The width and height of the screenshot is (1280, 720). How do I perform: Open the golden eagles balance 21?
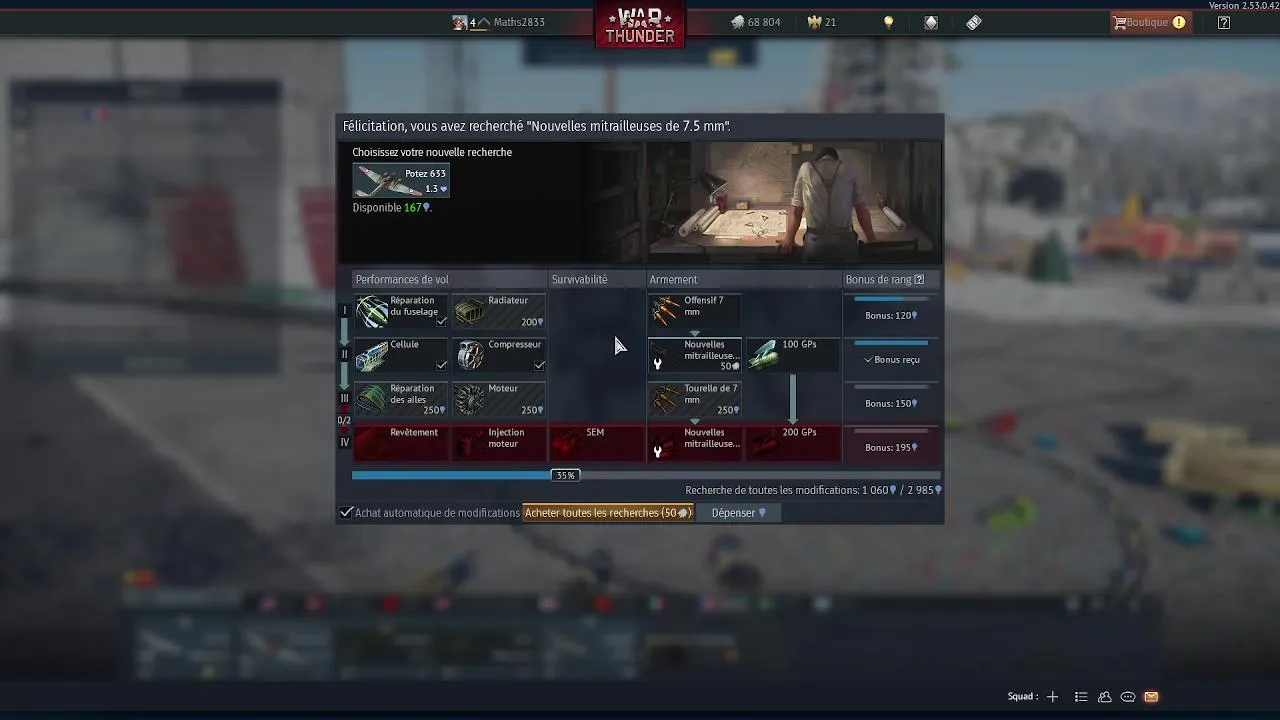[822, 22]
